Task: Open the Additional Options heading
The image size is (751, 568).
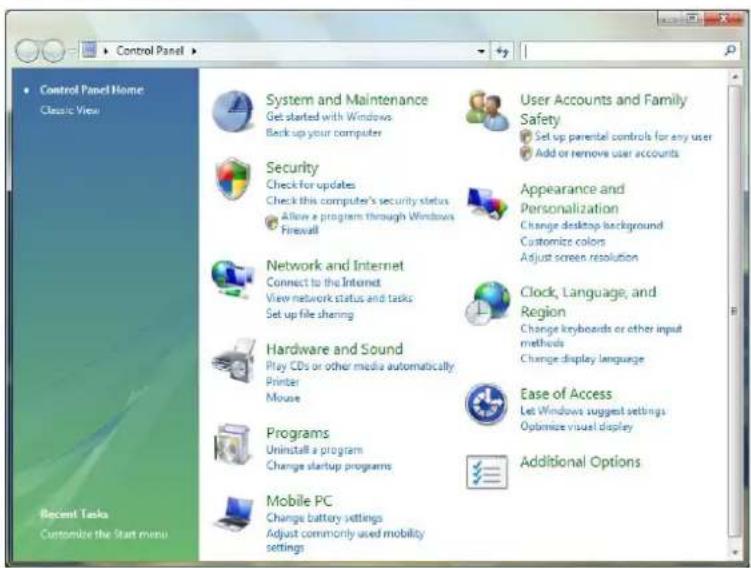Action: pos(580,462)
